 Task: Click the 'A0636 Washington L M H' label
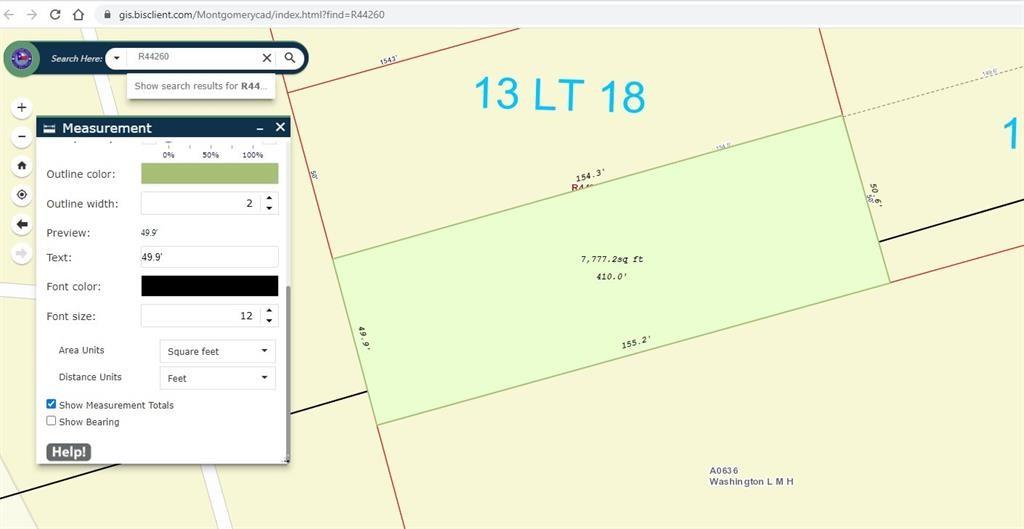pyautogui.click(x=751, y=476)
